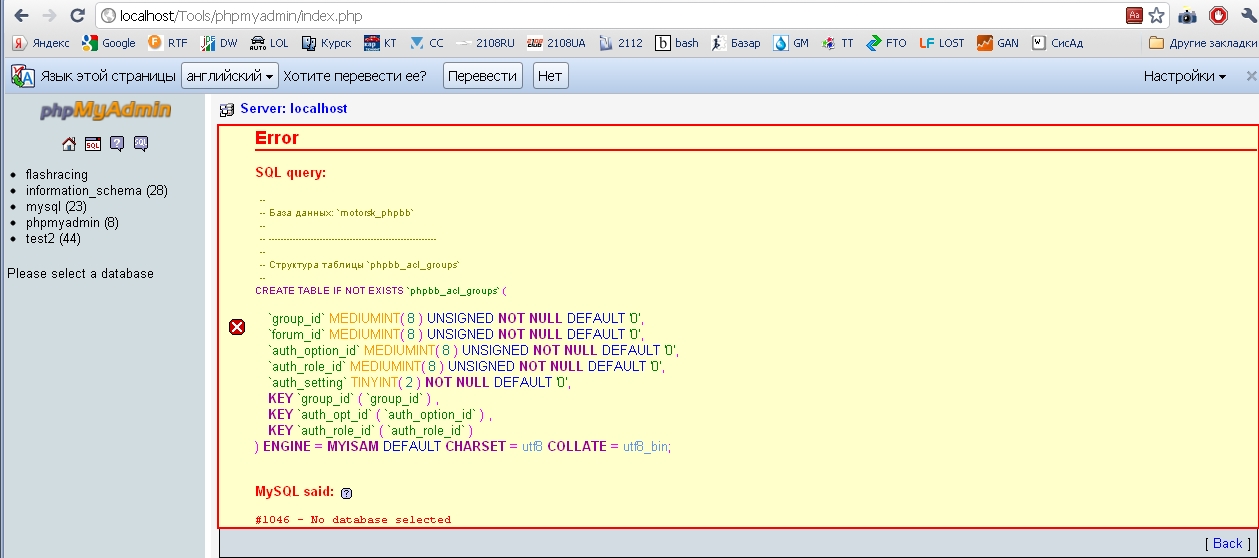Go back using the browser back arrow
1259x558 pixels.
coord(21,16)
